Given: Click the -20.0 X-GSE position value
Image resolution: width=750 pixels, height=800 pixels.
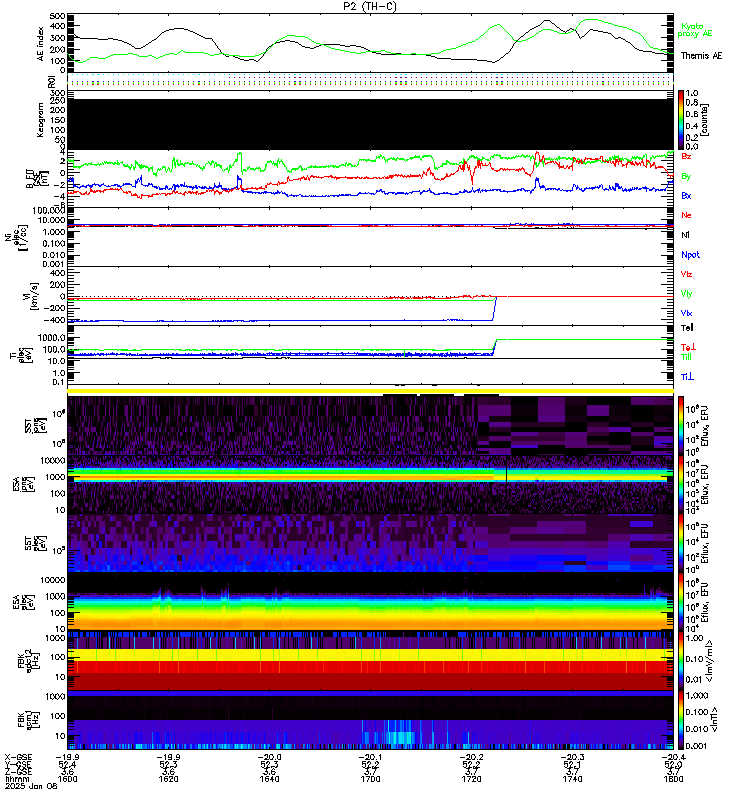Looking at the screenshot, I should coord(269,757).
